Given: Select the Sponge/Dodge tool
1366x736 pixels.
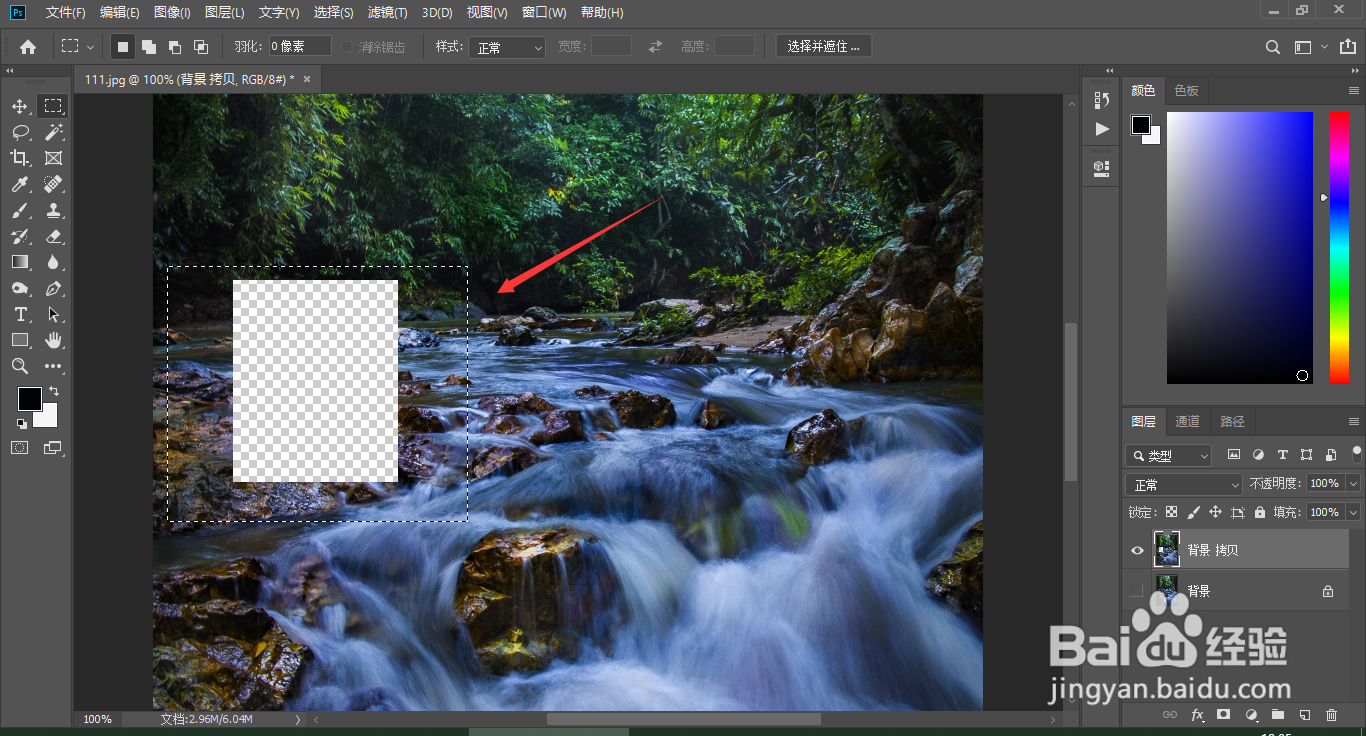Looking at the screenshot, I should click(20, 288).
